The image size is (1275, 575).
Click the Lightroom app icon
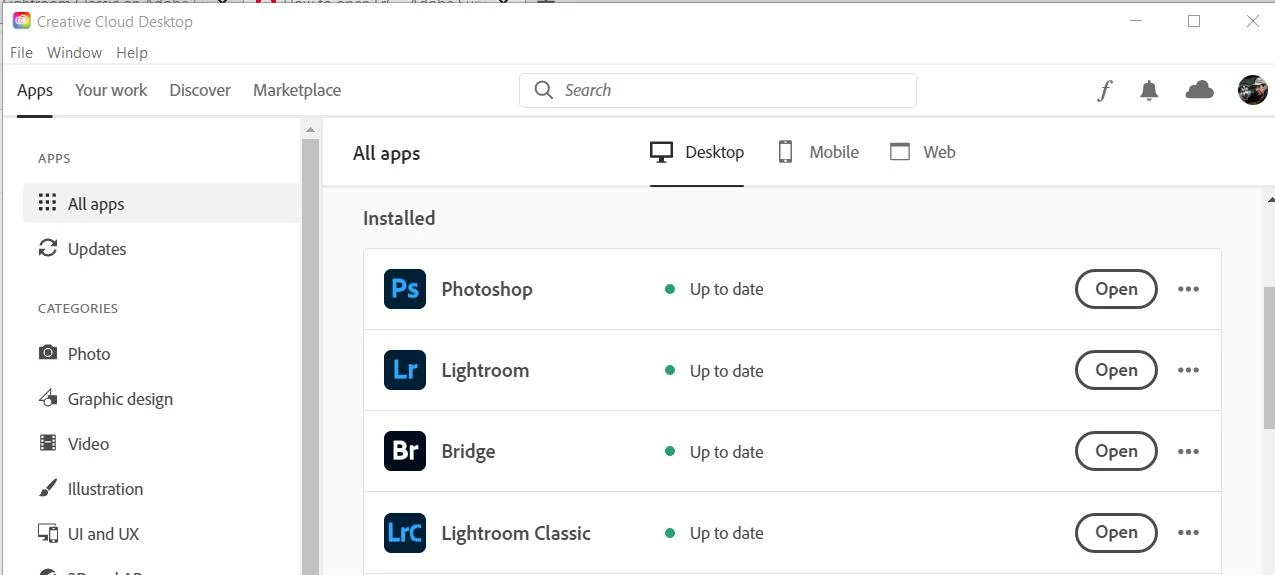coord(405,370)
